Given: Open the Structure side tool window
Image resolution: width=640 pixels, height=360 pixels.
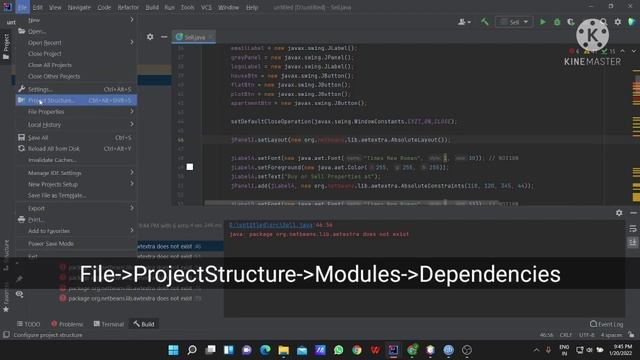Looking at the screenshot, I should [x=6, y=255].
